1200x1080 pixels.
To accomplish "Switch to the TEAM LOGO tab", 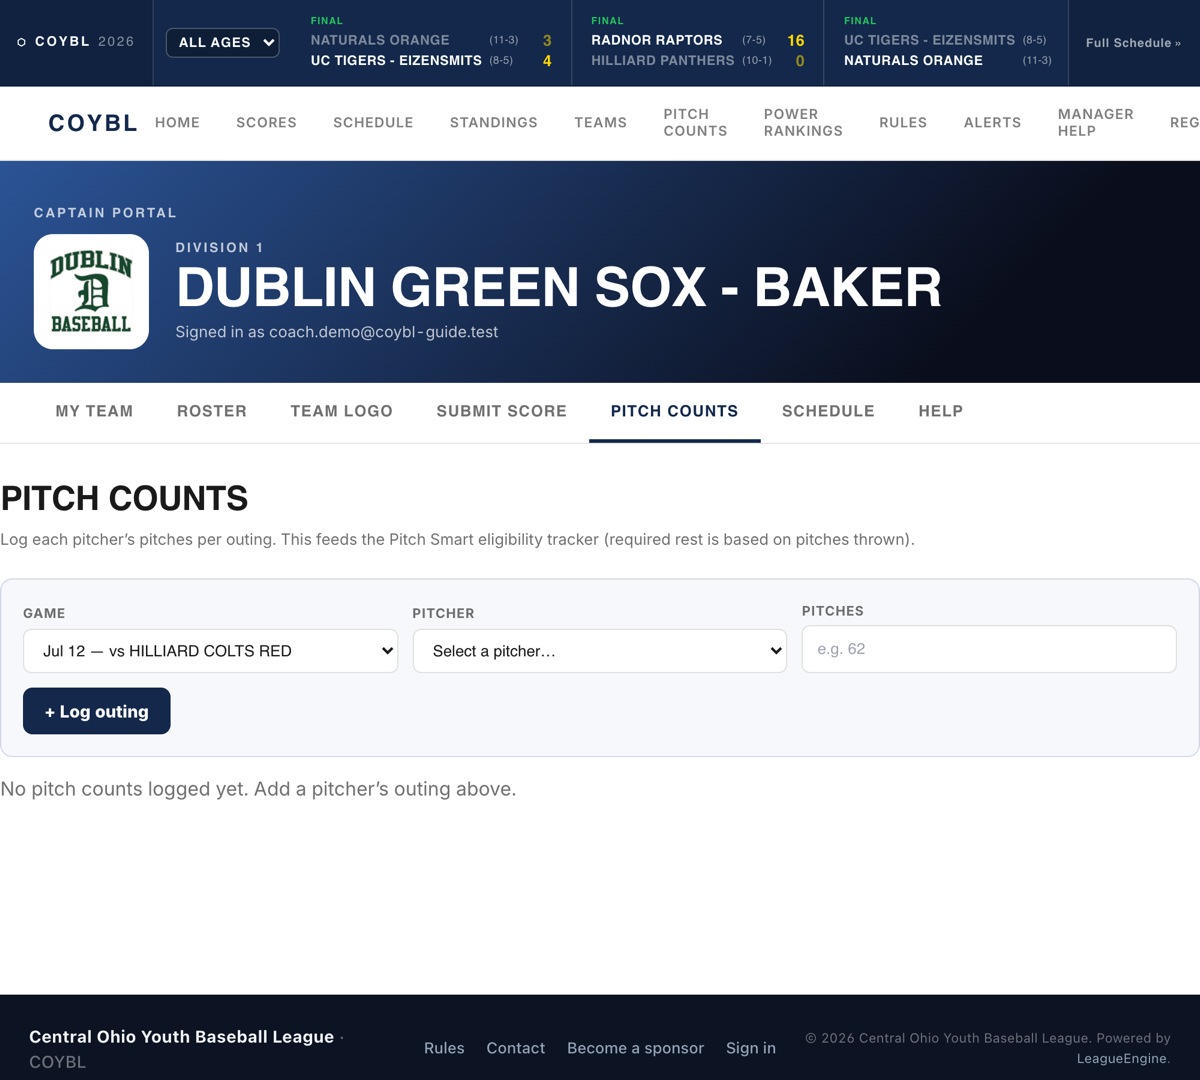I will 342,411.
